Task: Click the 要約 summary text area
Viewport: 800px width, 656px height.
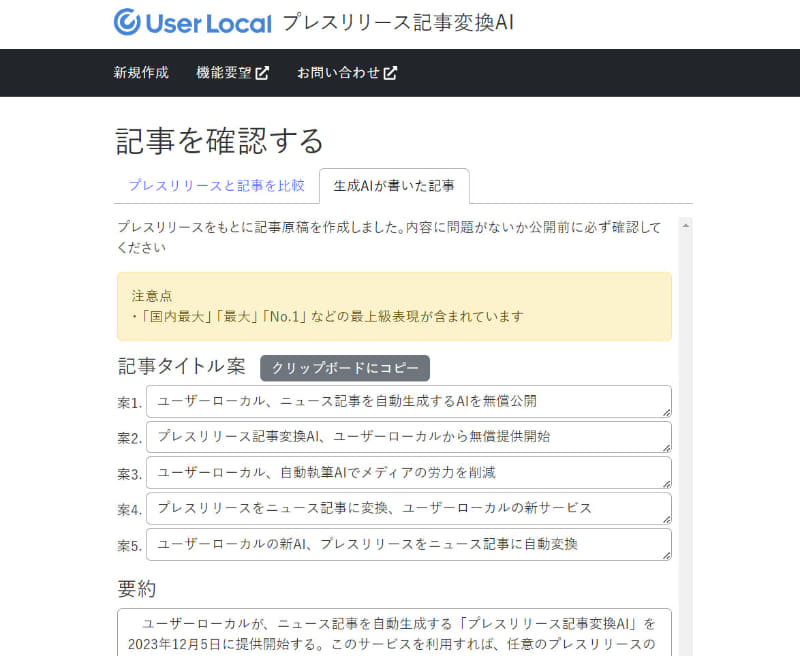Action: coord(394,633)
